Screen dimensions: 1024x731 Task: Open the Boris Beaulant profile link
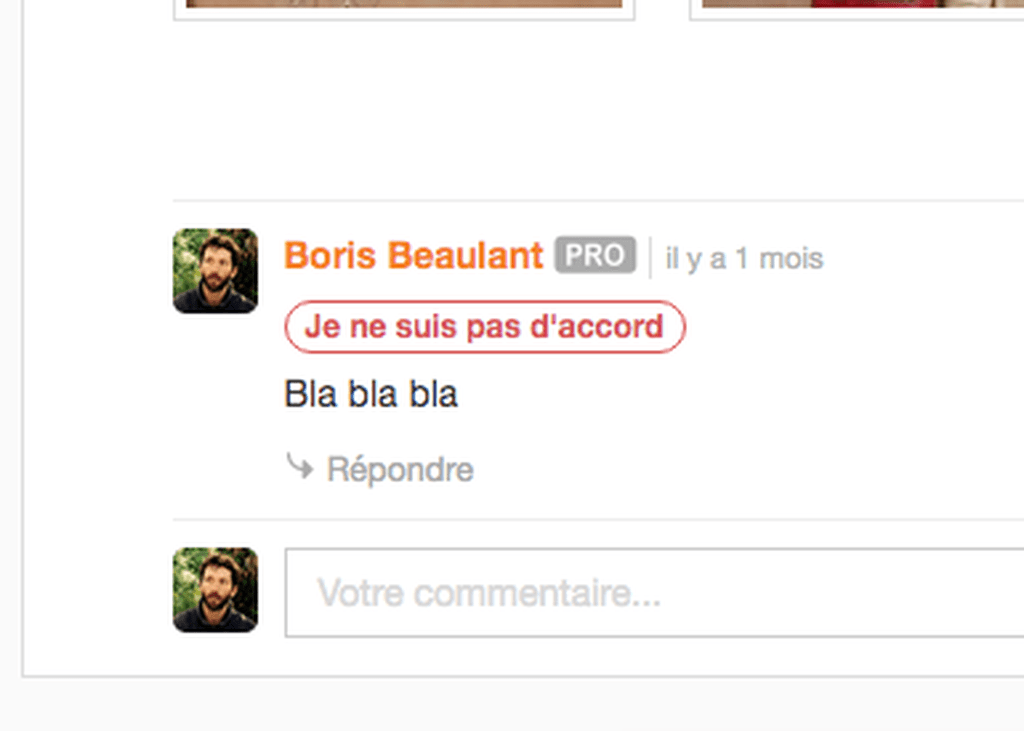pos(413,255)
